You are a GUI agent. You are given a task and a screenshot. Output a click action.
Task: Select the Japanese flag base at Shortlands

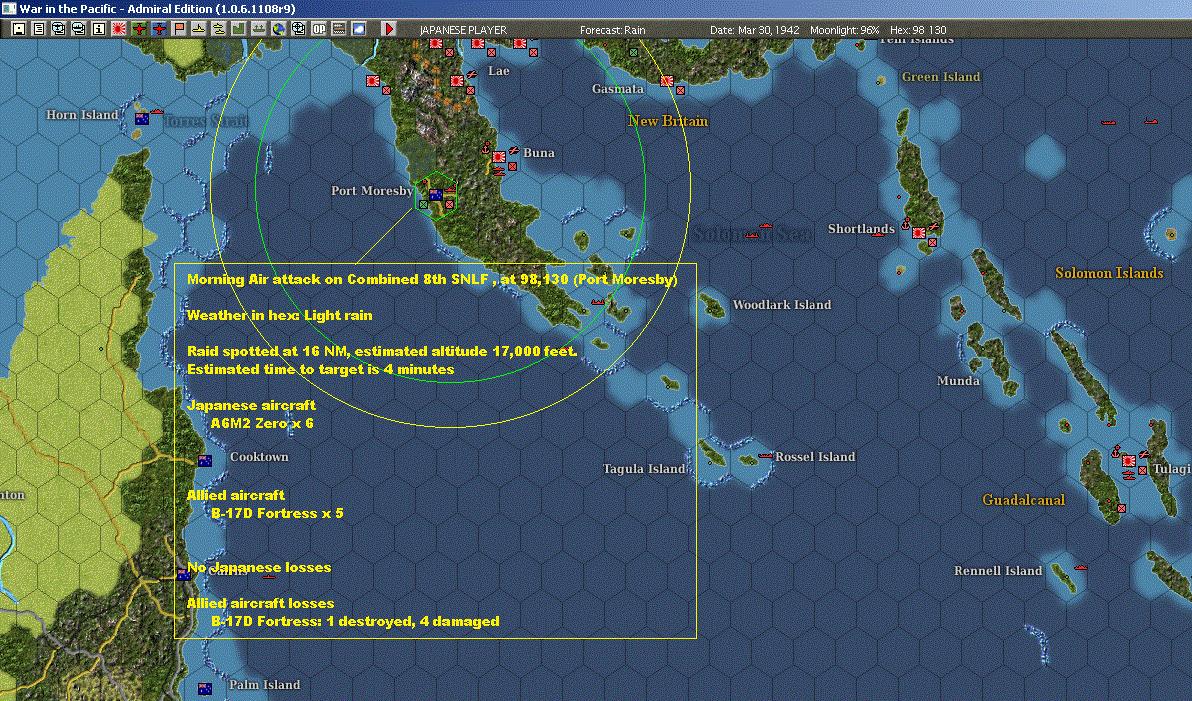(918, 233)
